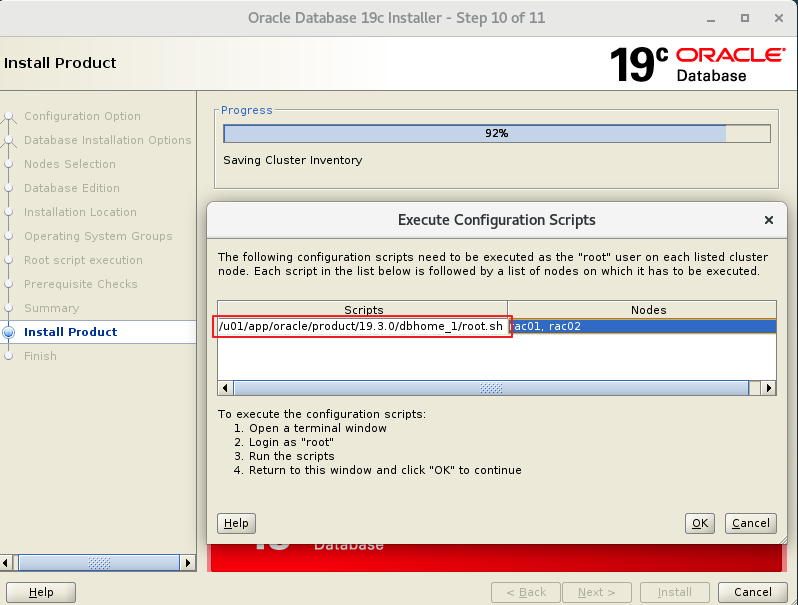Close the Execute Configuration Scripts dialog with X
The image size is (798, 605).
(768, 220)
